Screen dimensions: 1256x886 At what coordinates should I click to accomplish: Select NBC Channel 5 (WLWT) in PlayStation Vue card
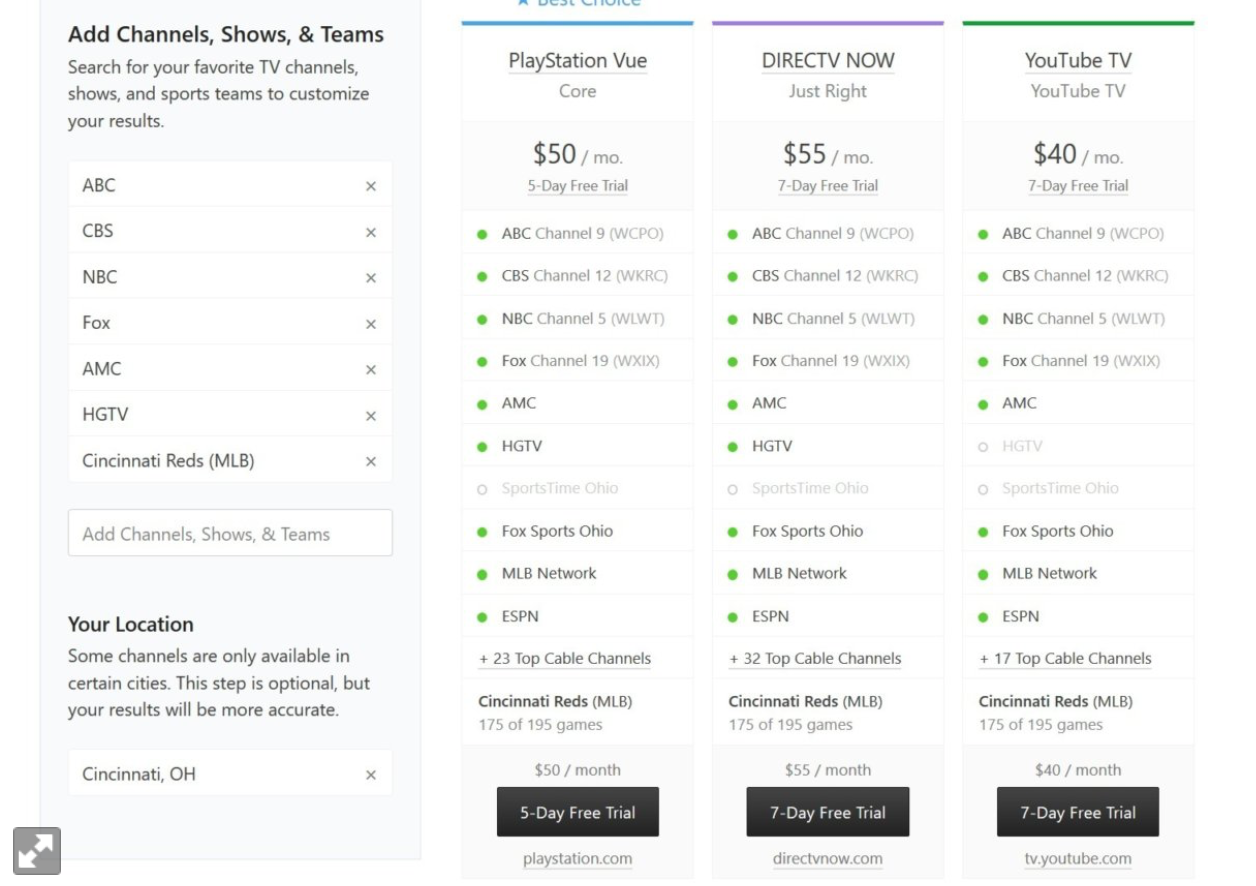(583, 319)
